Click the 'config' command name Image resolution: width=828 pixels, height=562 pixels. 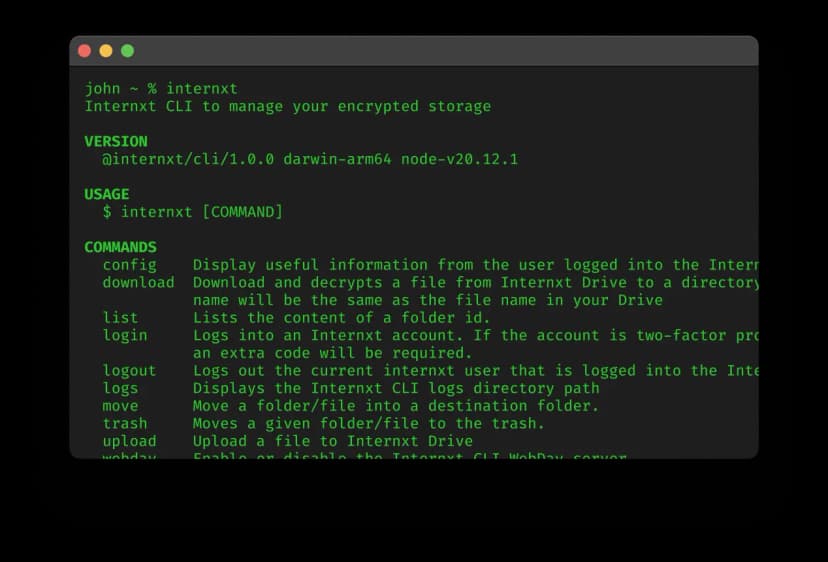click(x=129, y=265)
